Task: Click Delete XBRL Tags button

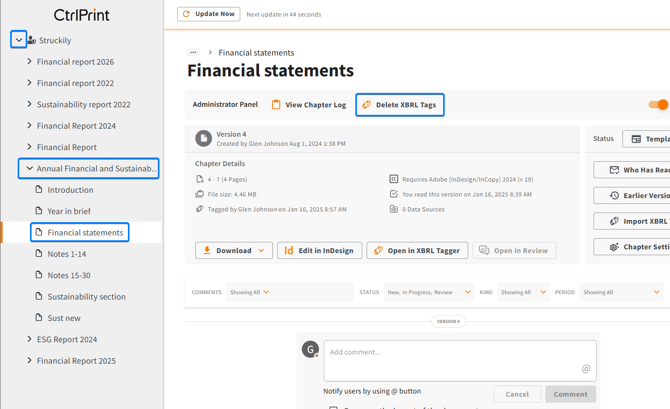Action: [x=399, y=105]
